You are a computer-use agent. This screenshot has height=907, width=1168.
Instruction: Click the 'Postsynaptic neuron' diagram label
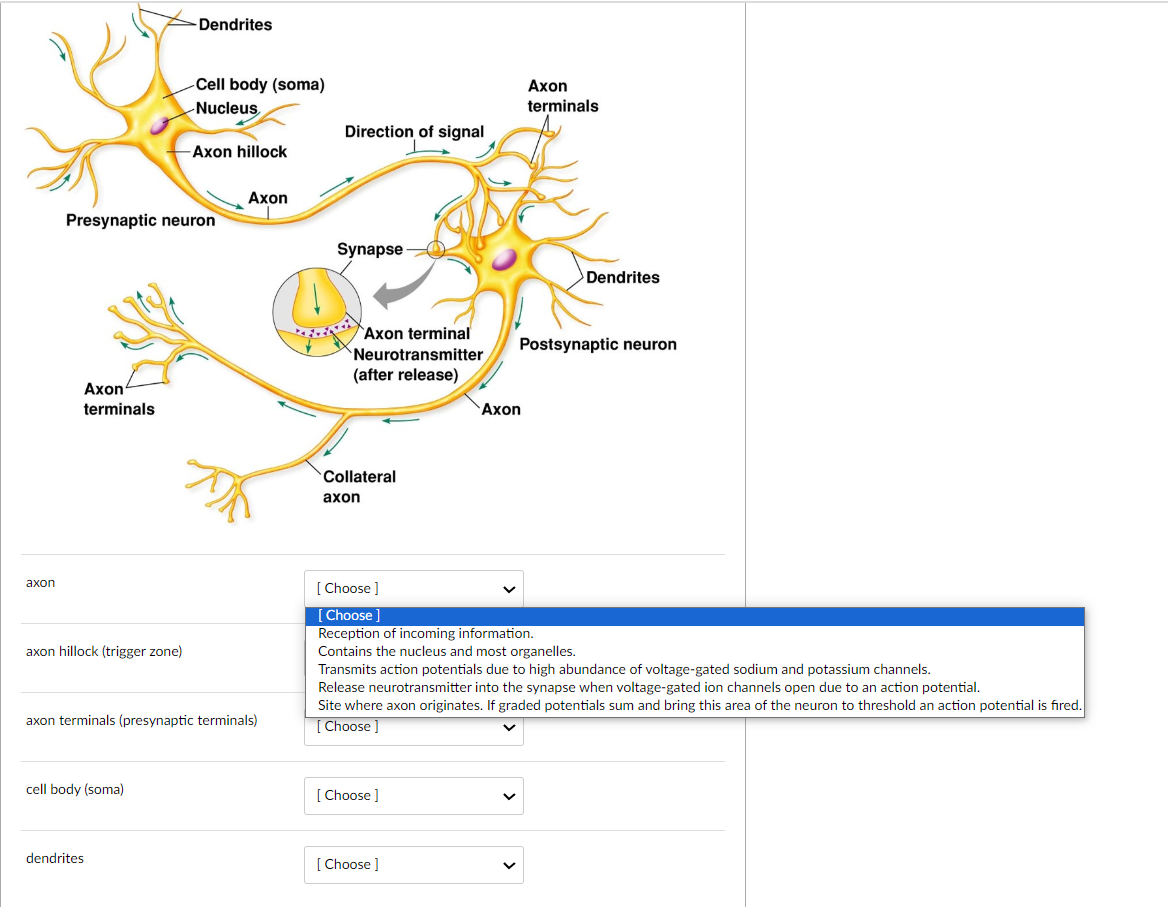pos(597,344)
